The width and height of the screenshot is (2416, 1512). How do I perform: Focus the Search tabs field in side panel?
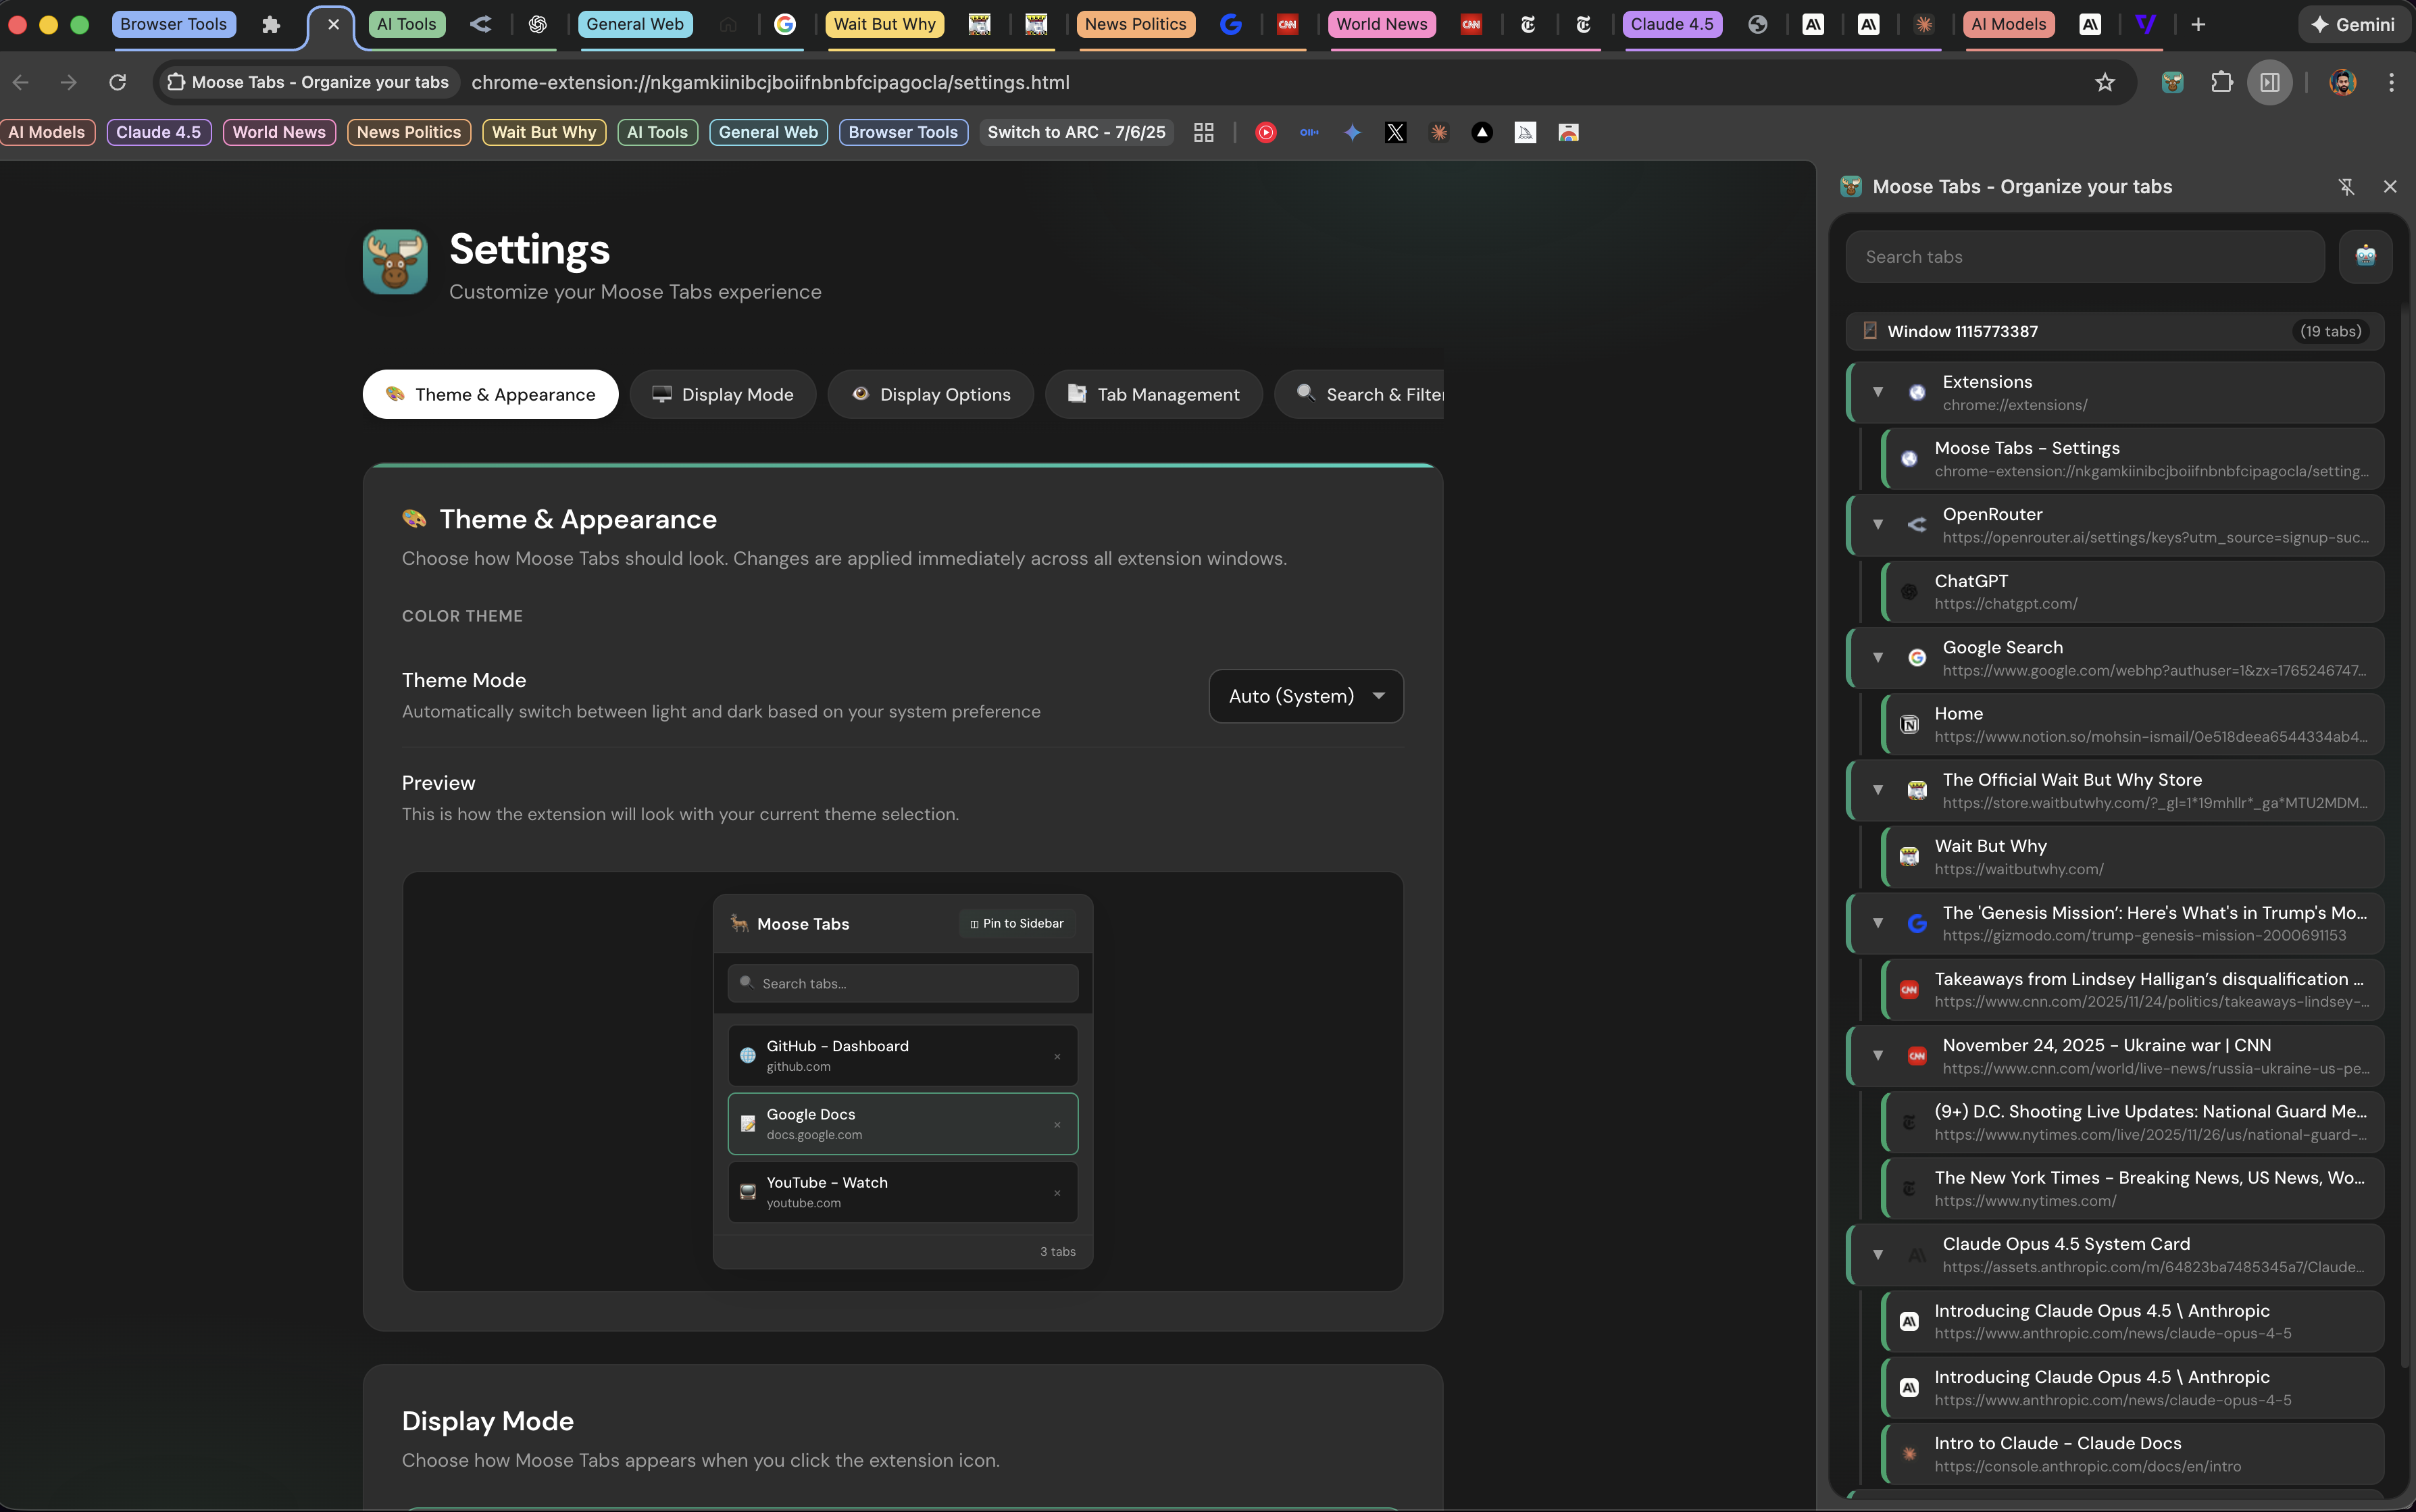pos(2085,257)
